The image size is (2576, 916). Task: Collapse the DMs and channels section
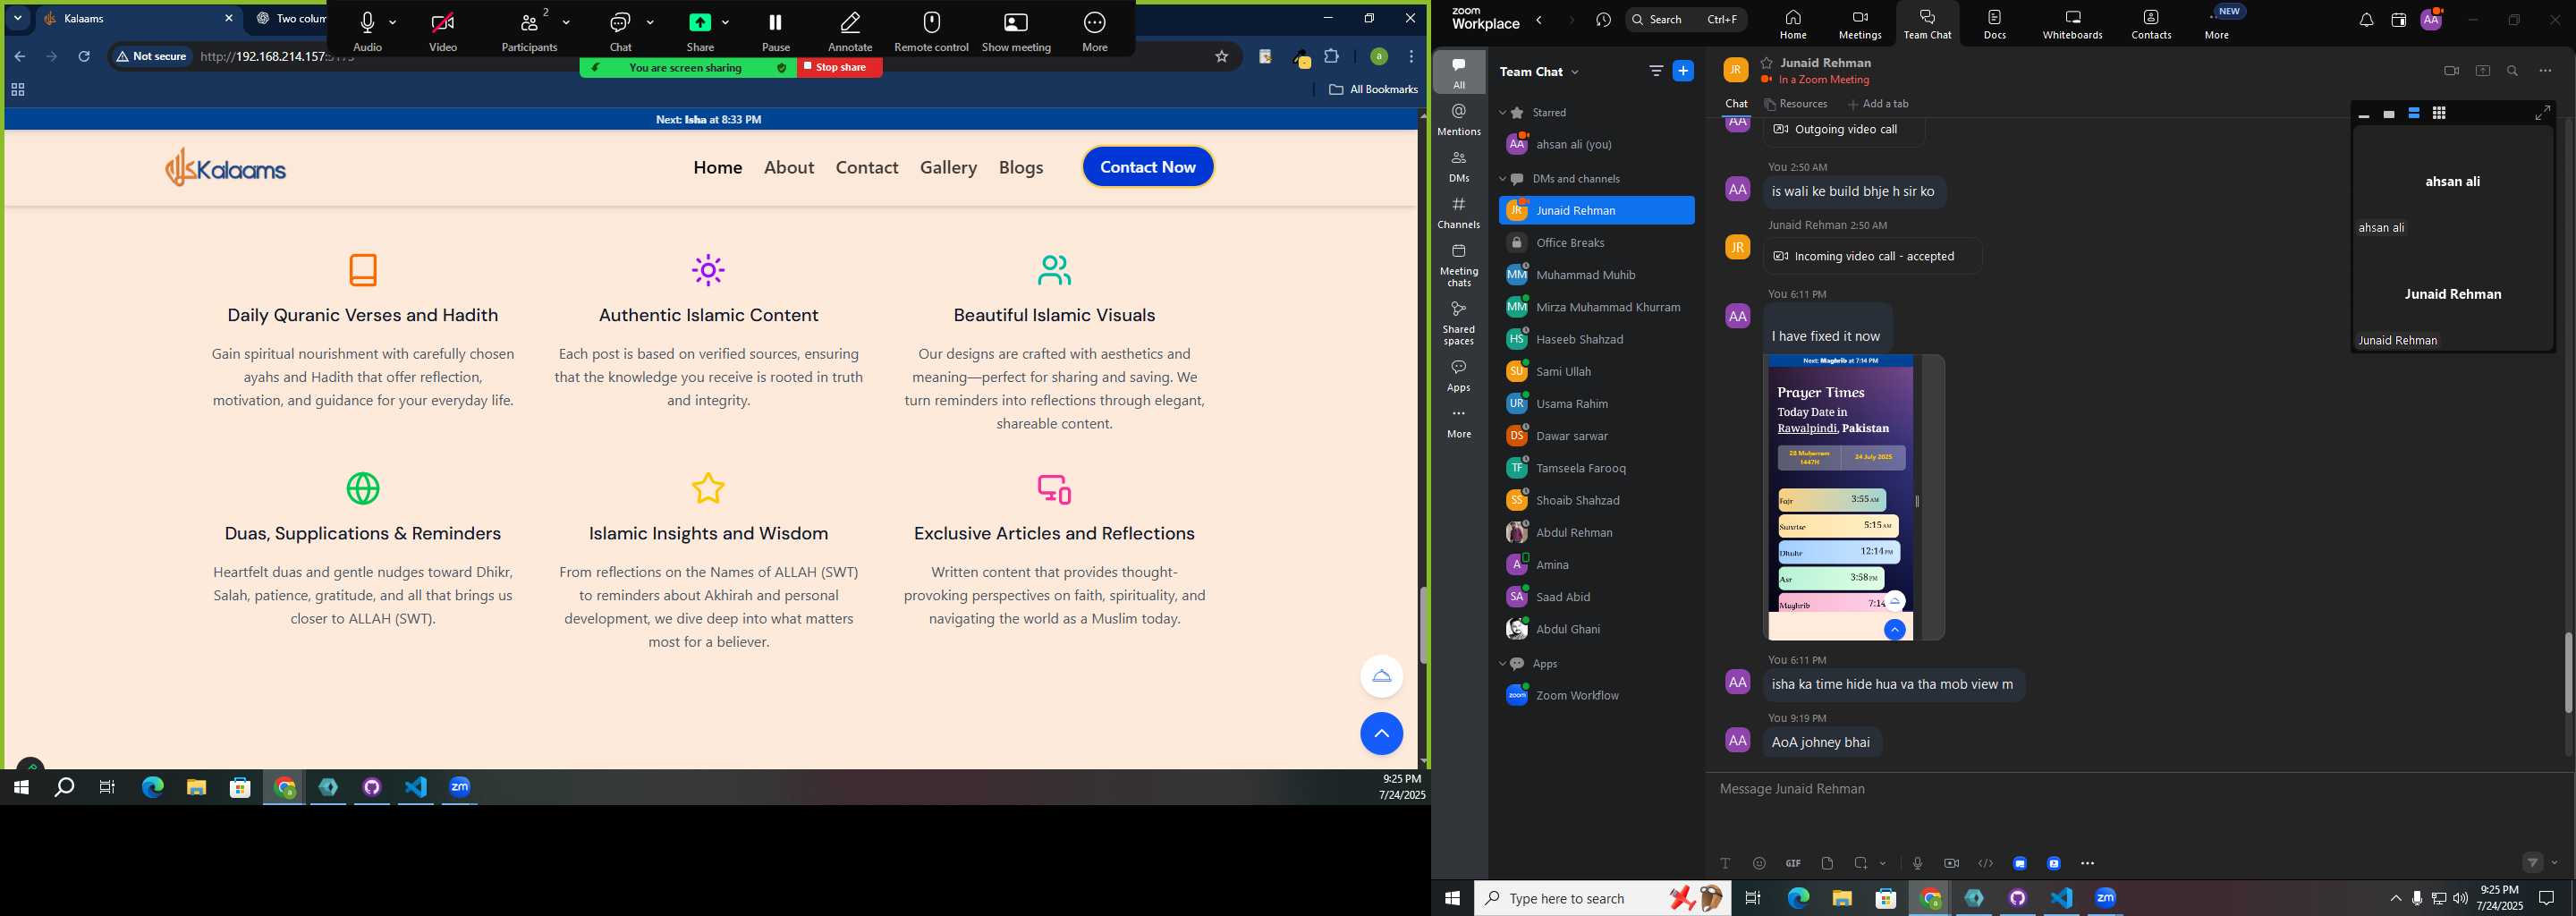(1502, 179)
